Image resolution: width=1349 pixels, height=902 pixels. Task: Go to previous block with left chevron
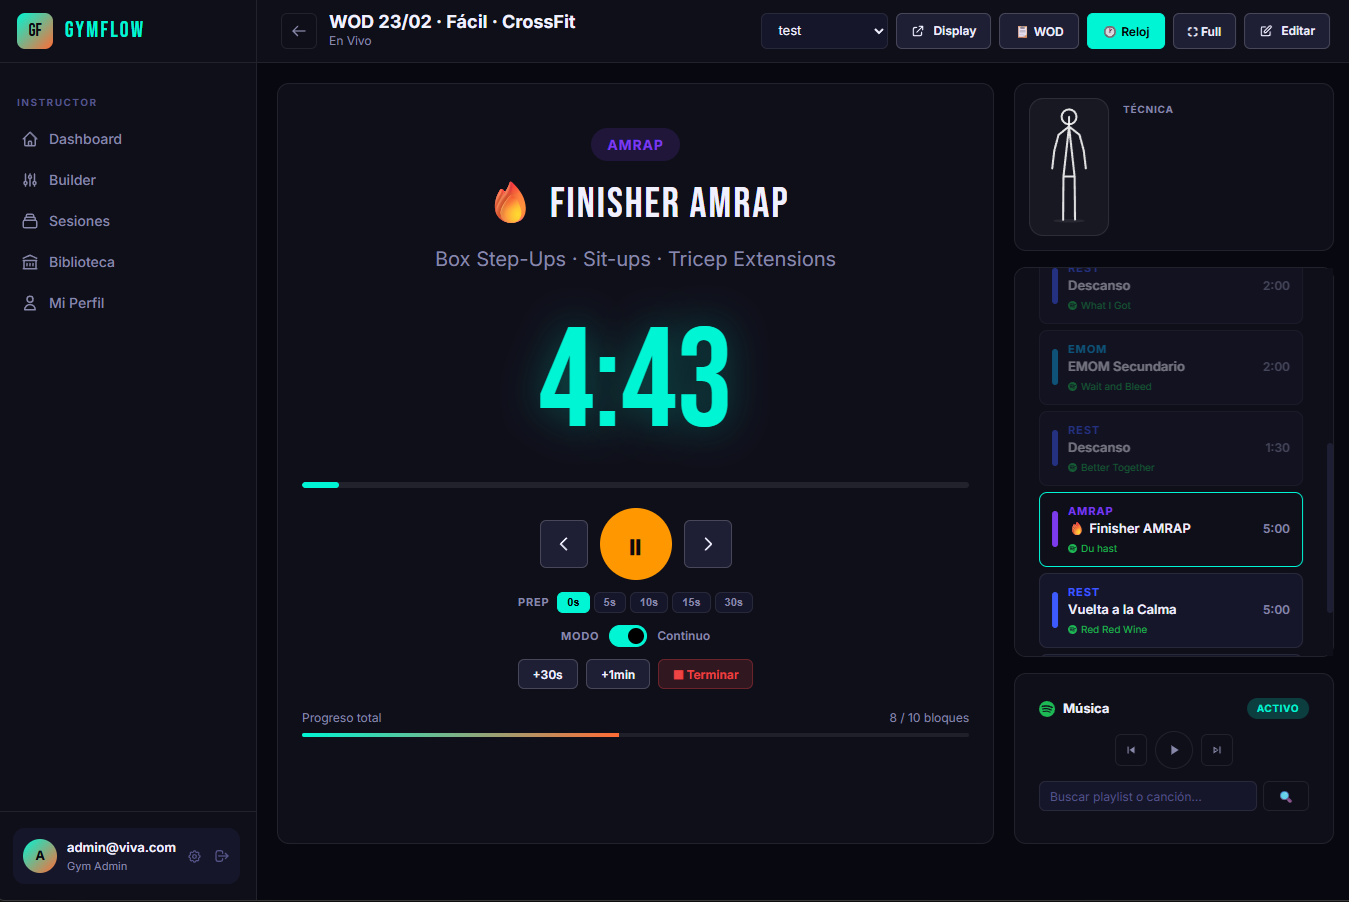564,544
